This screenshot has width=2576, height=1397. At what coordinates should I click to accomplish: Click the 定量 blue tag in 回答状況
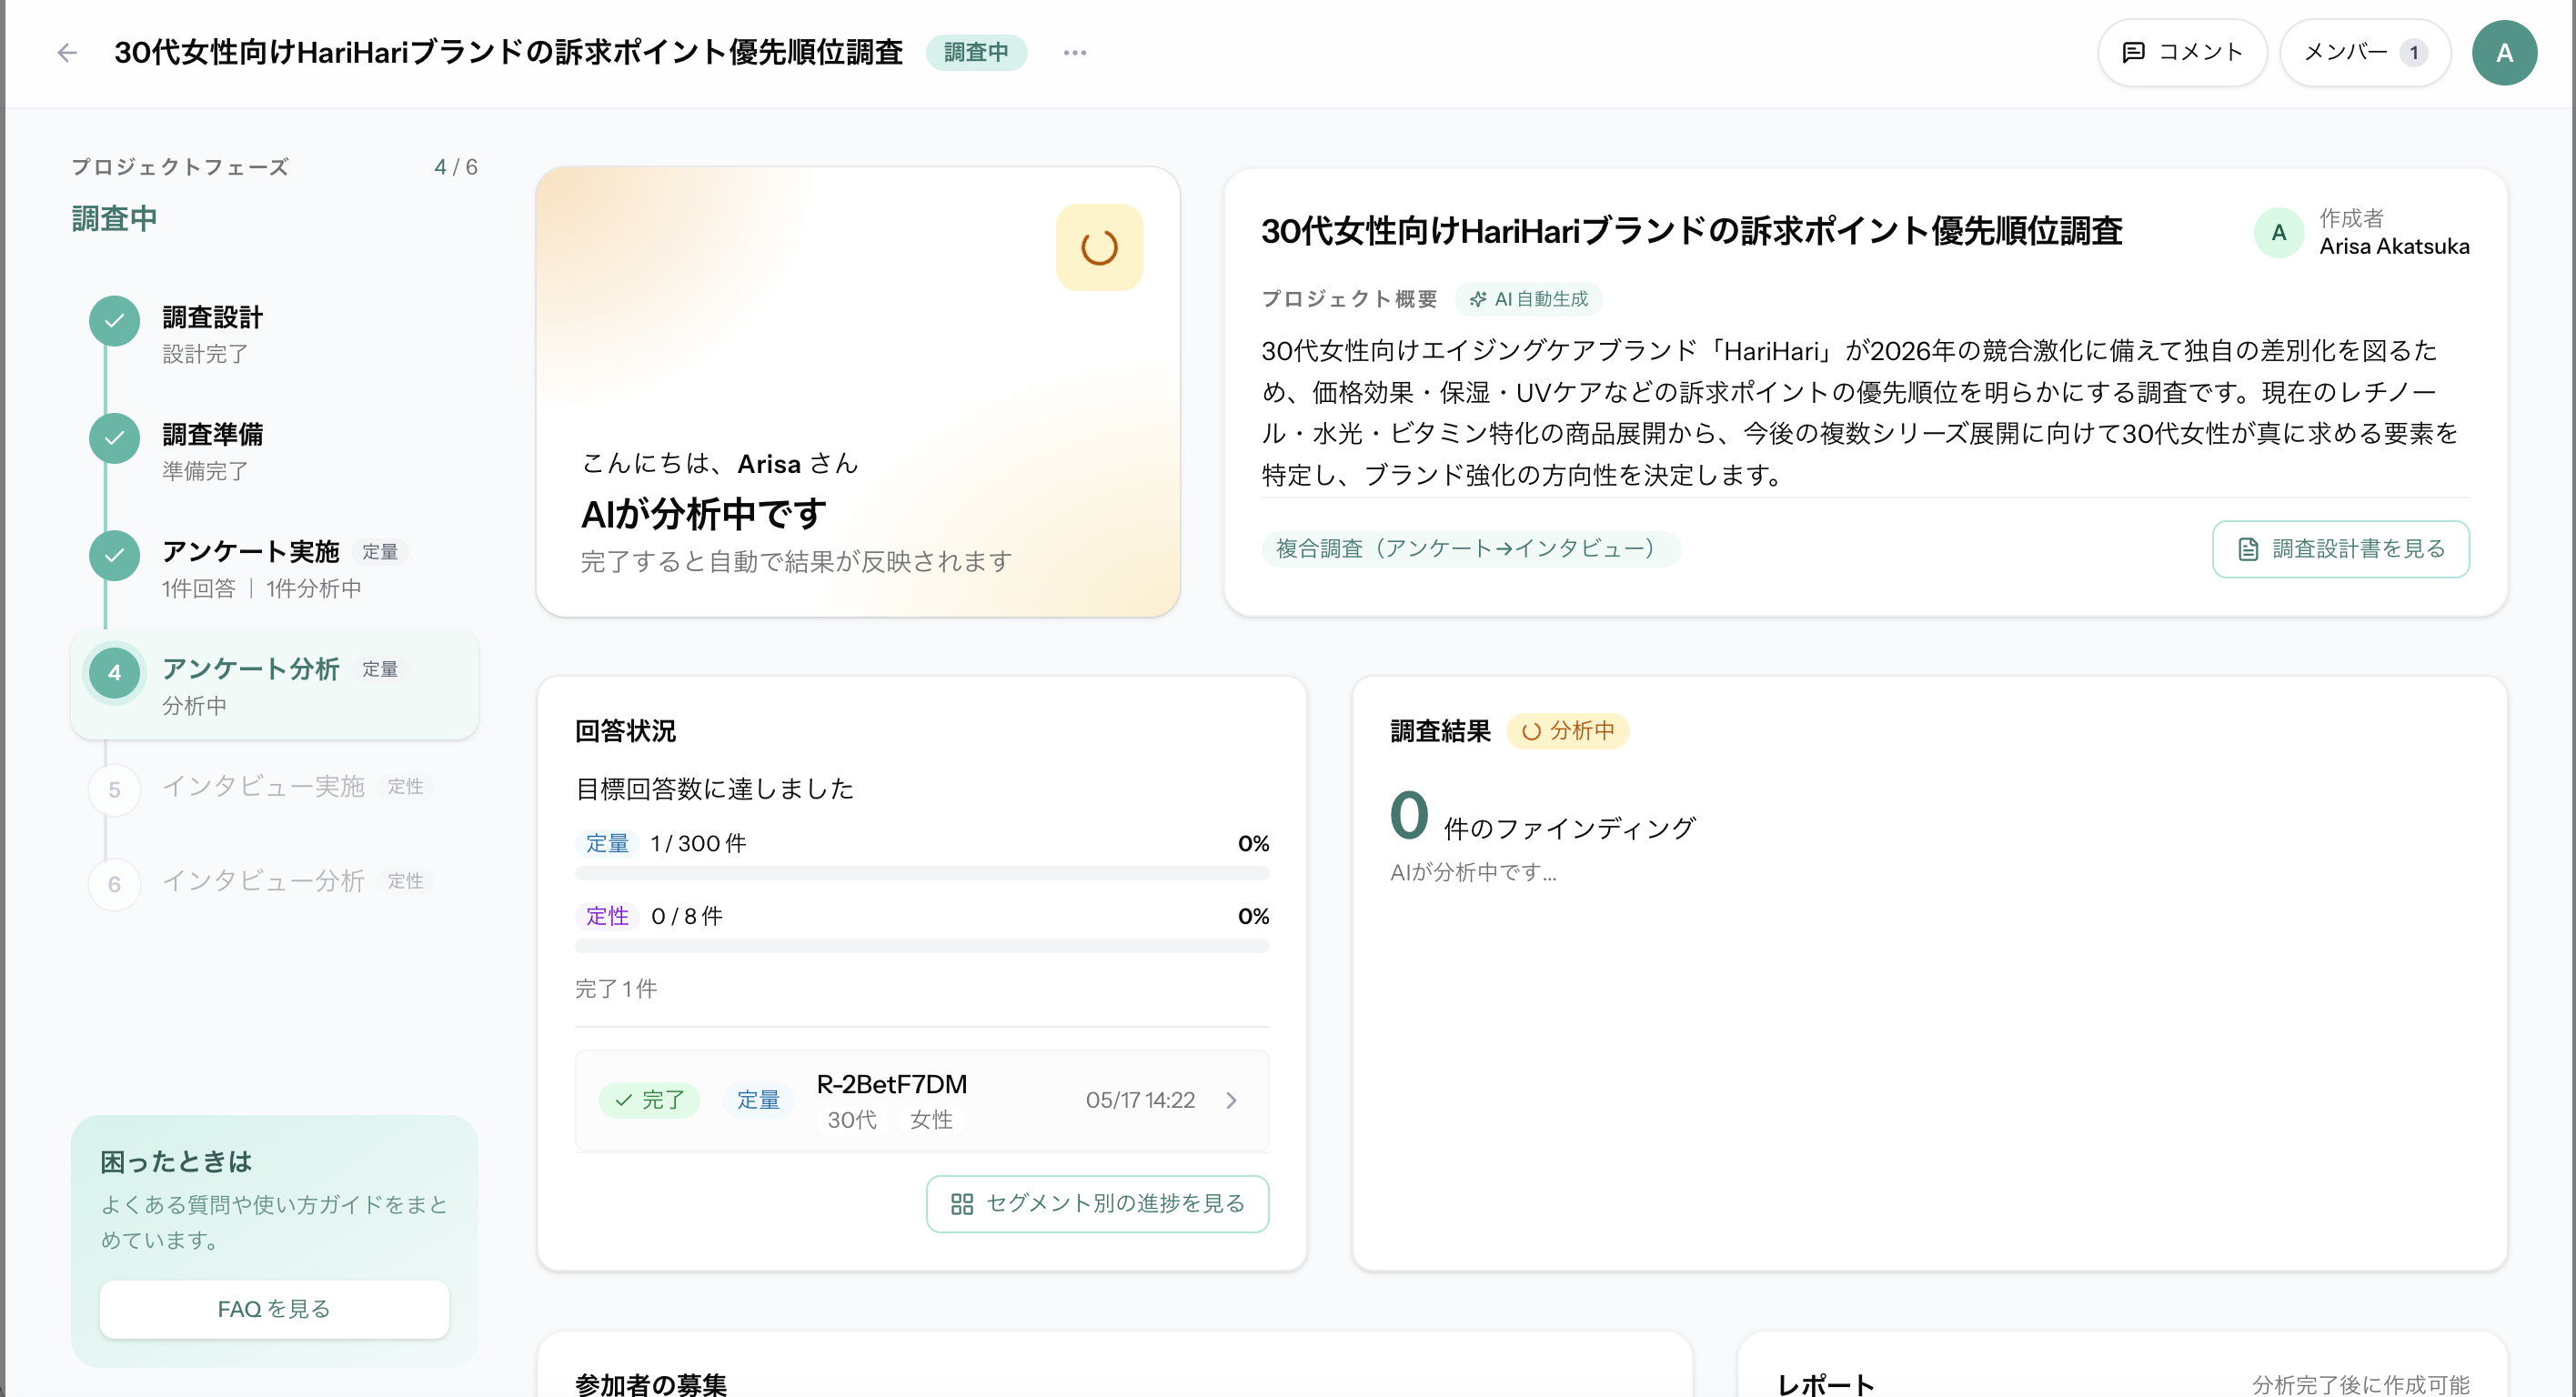607,843
